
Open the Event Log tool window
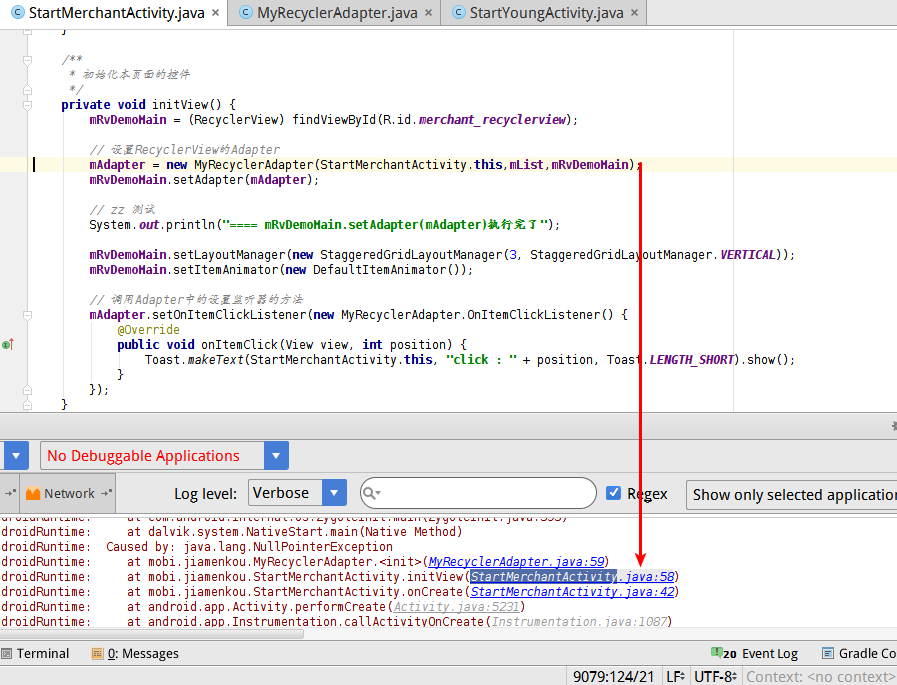tap(754, 654)
